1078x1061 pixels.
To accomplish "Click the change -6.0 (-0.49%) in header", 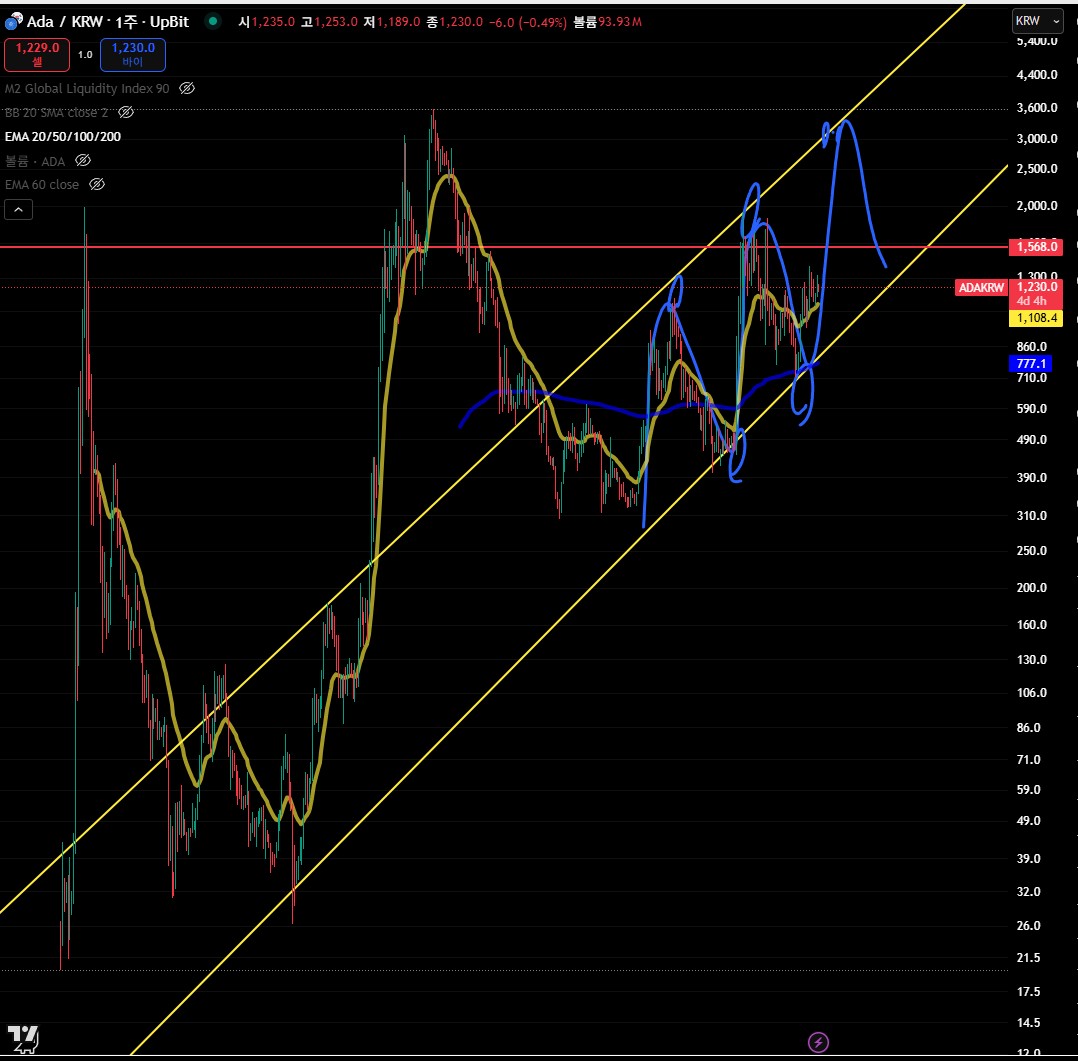I will pos(528,22).
